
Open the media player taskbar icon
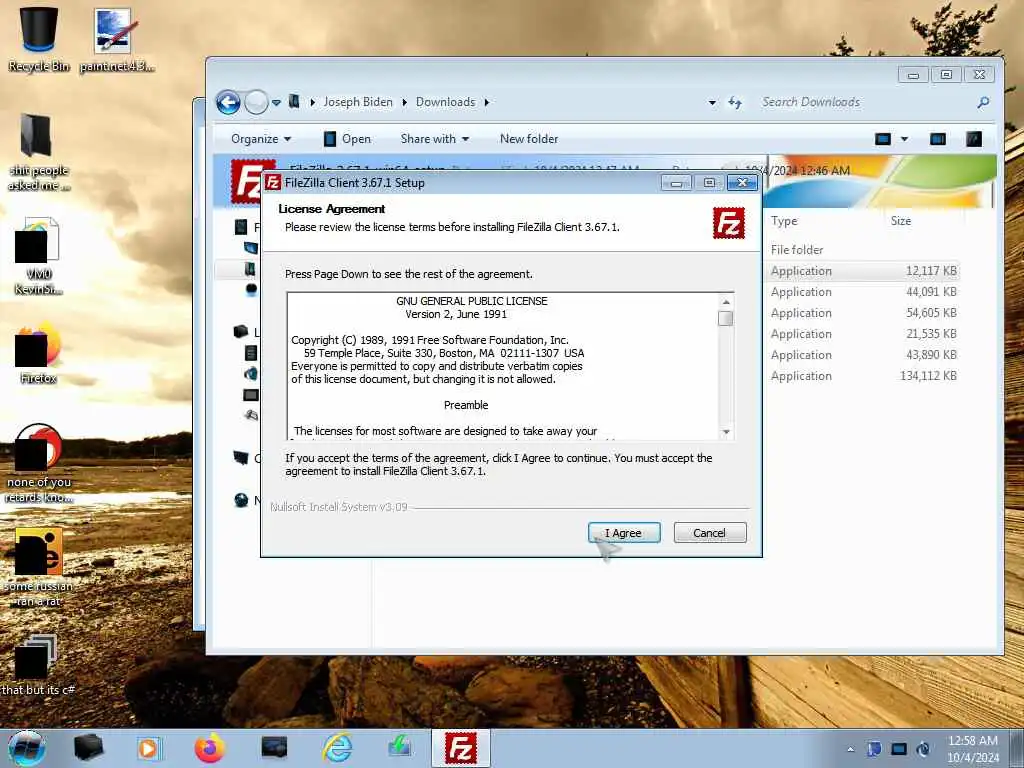[x=148, y=748]
